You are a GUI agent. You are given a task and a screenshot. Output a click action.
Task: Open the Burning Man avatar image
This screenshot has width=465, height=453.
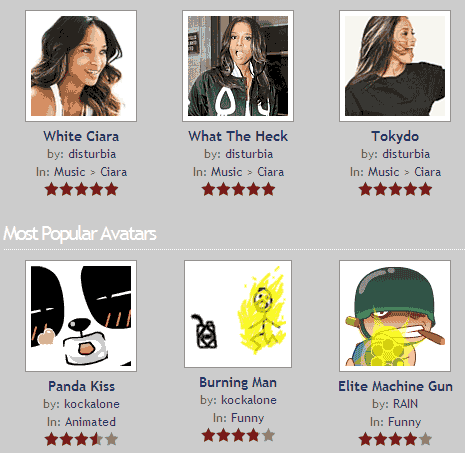pyautogui.click(x=238, y=314)
